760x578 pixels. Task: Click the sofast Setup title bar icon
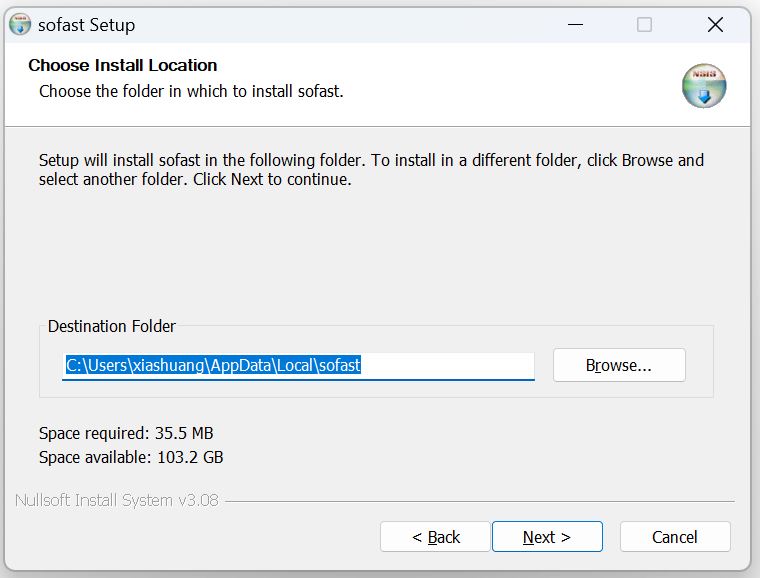coord(20,25)
